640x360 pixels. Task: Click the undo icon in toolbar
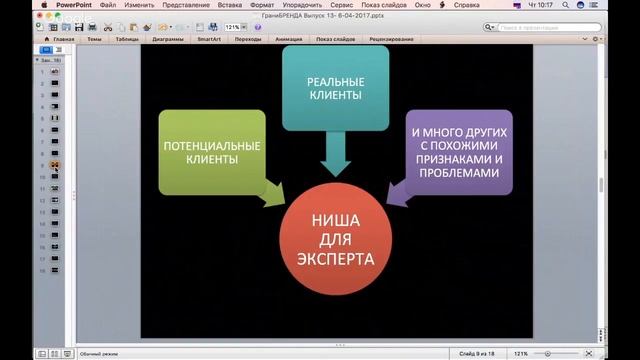162,27
